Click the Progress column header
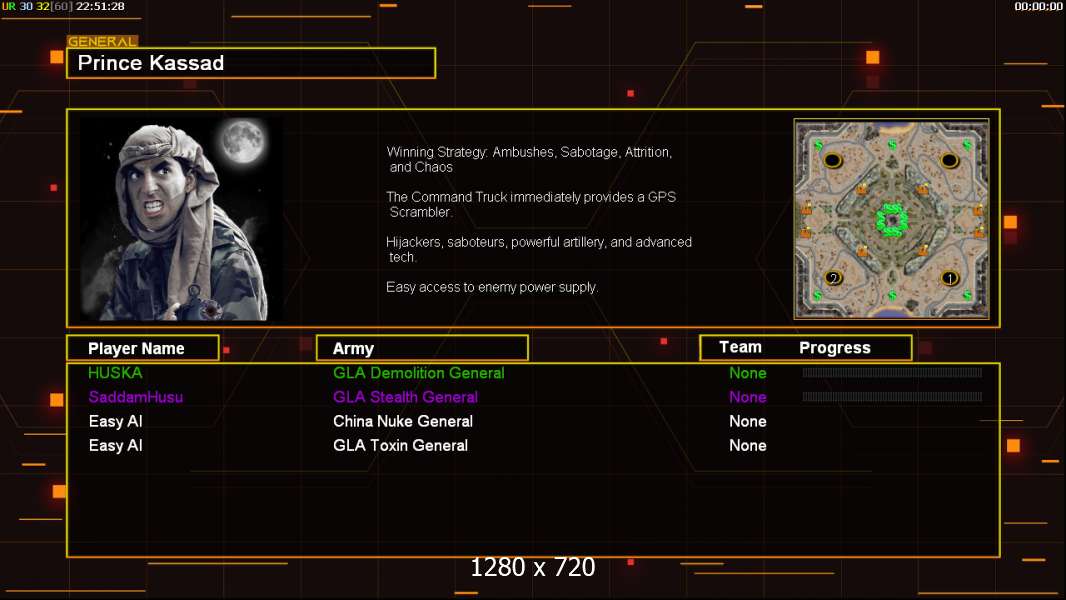Viewport: 1066px width, 600px height. pos(835,348)
